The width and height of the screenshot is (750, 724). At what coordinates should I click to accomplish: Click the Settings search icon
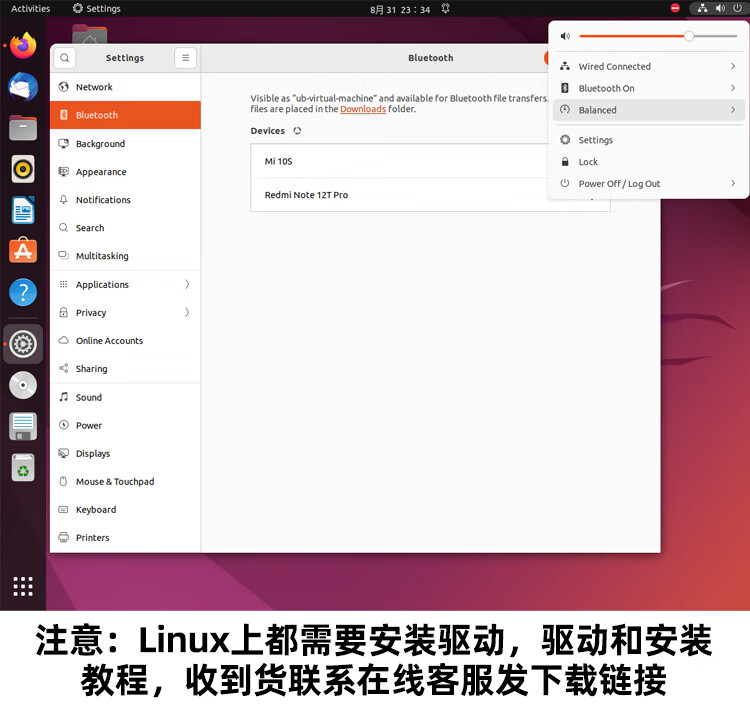point(65,58)
